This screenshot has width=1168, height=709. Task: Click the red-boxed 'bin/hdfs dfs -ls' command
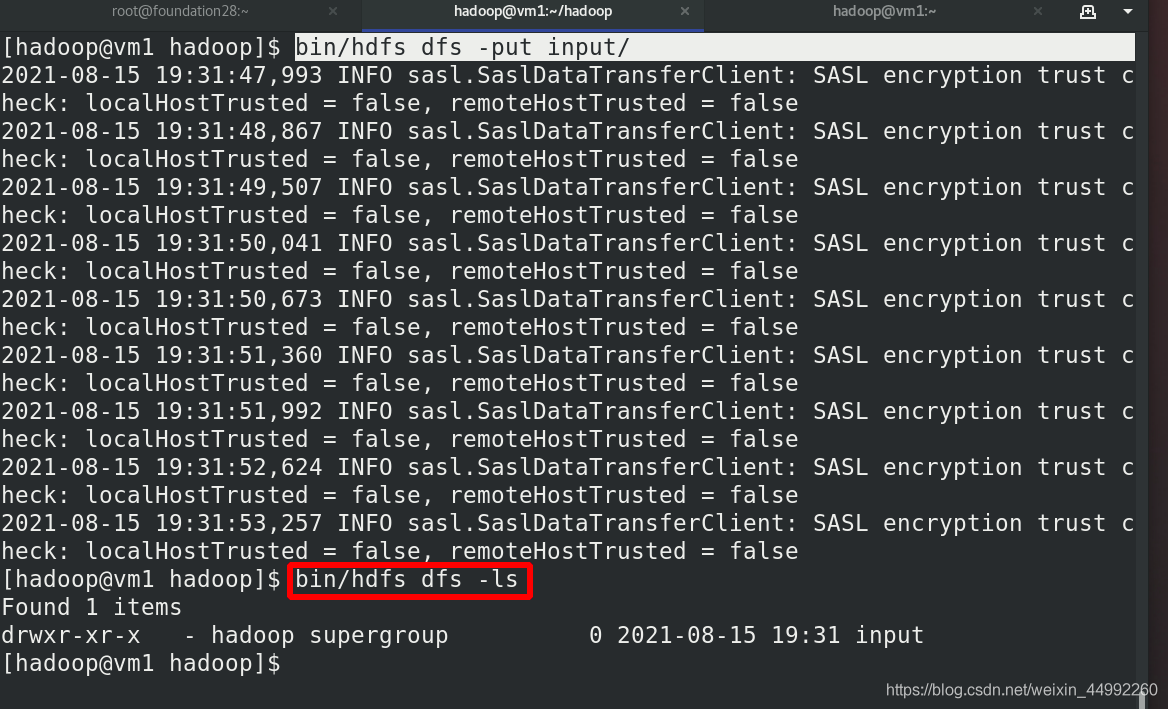(407, 579)
